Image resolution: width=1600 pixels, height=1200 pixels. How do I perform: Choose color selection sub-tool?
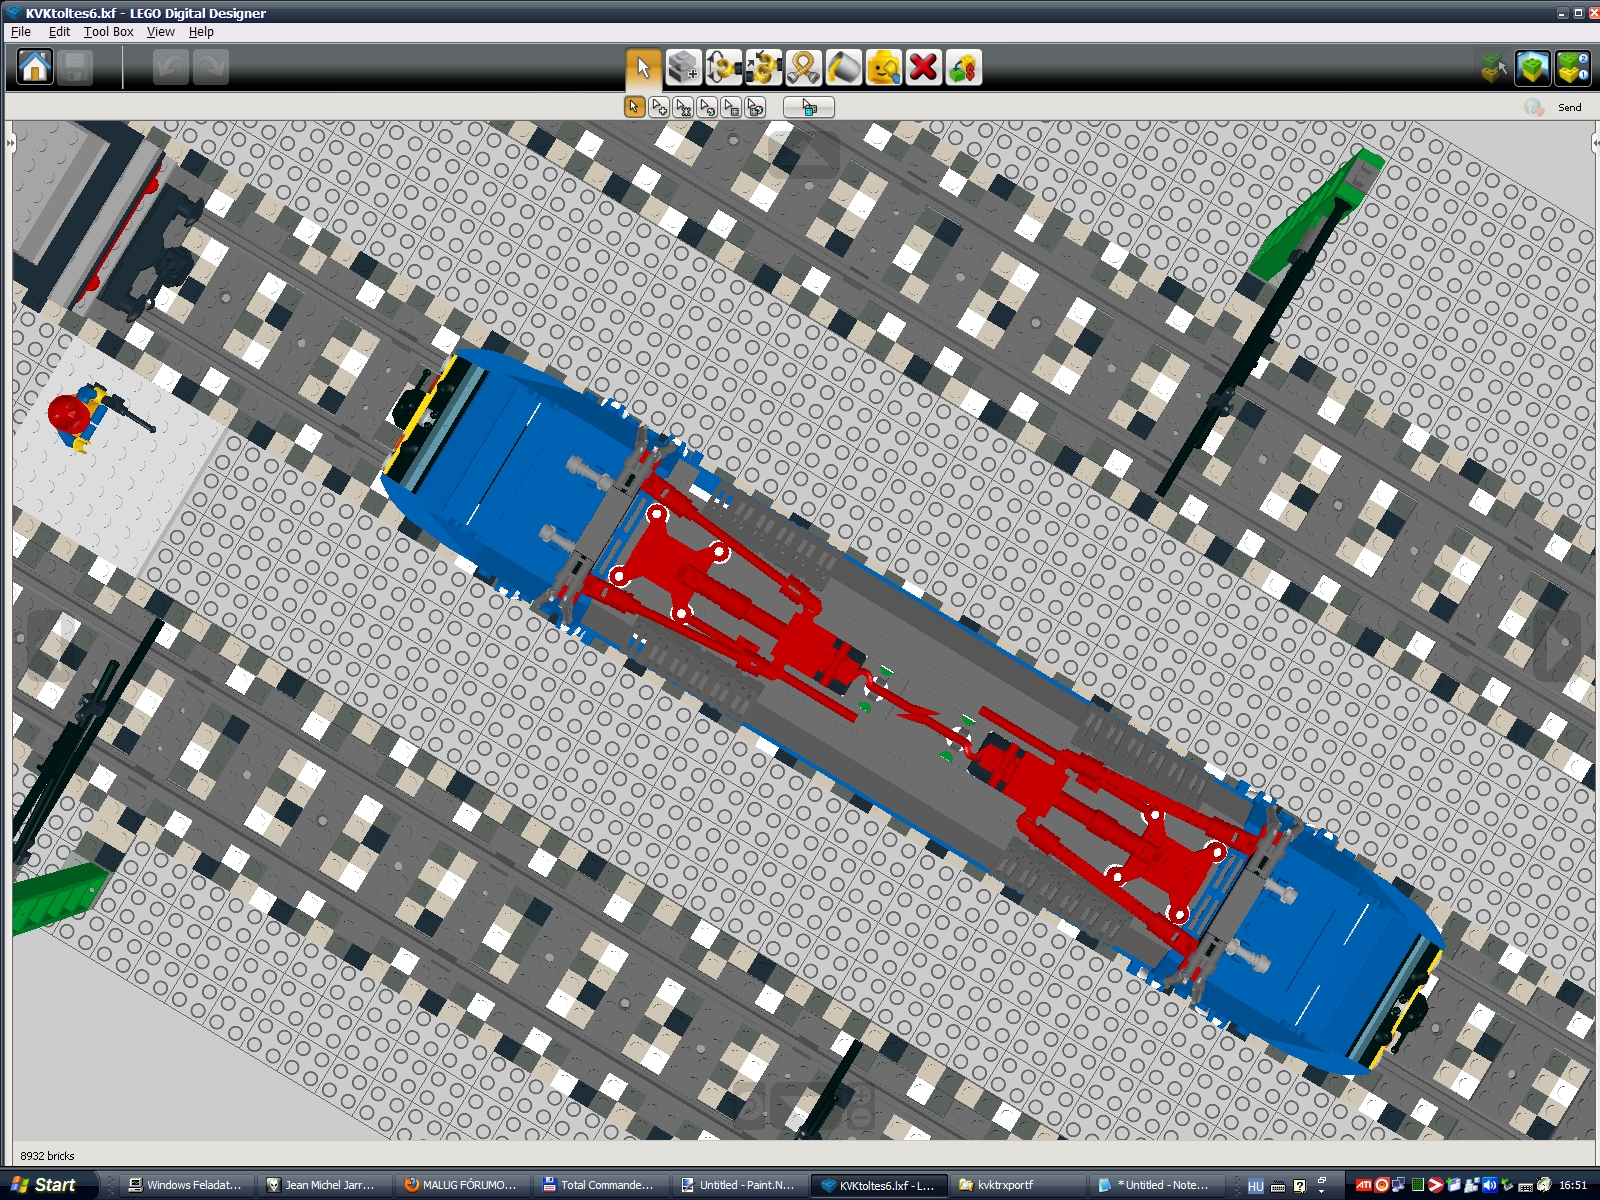707,107
